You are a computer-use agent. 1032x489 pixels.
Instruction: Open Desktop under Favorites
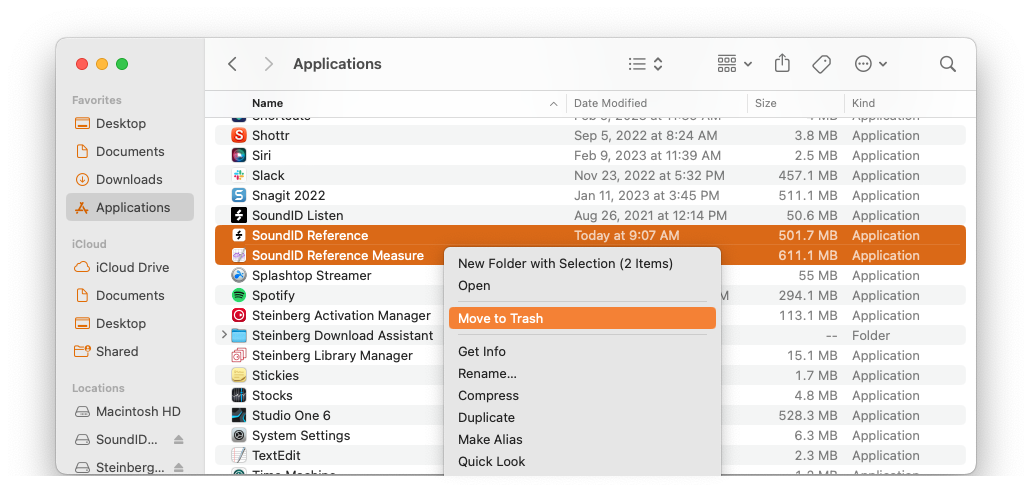click(x=130, y=123)
